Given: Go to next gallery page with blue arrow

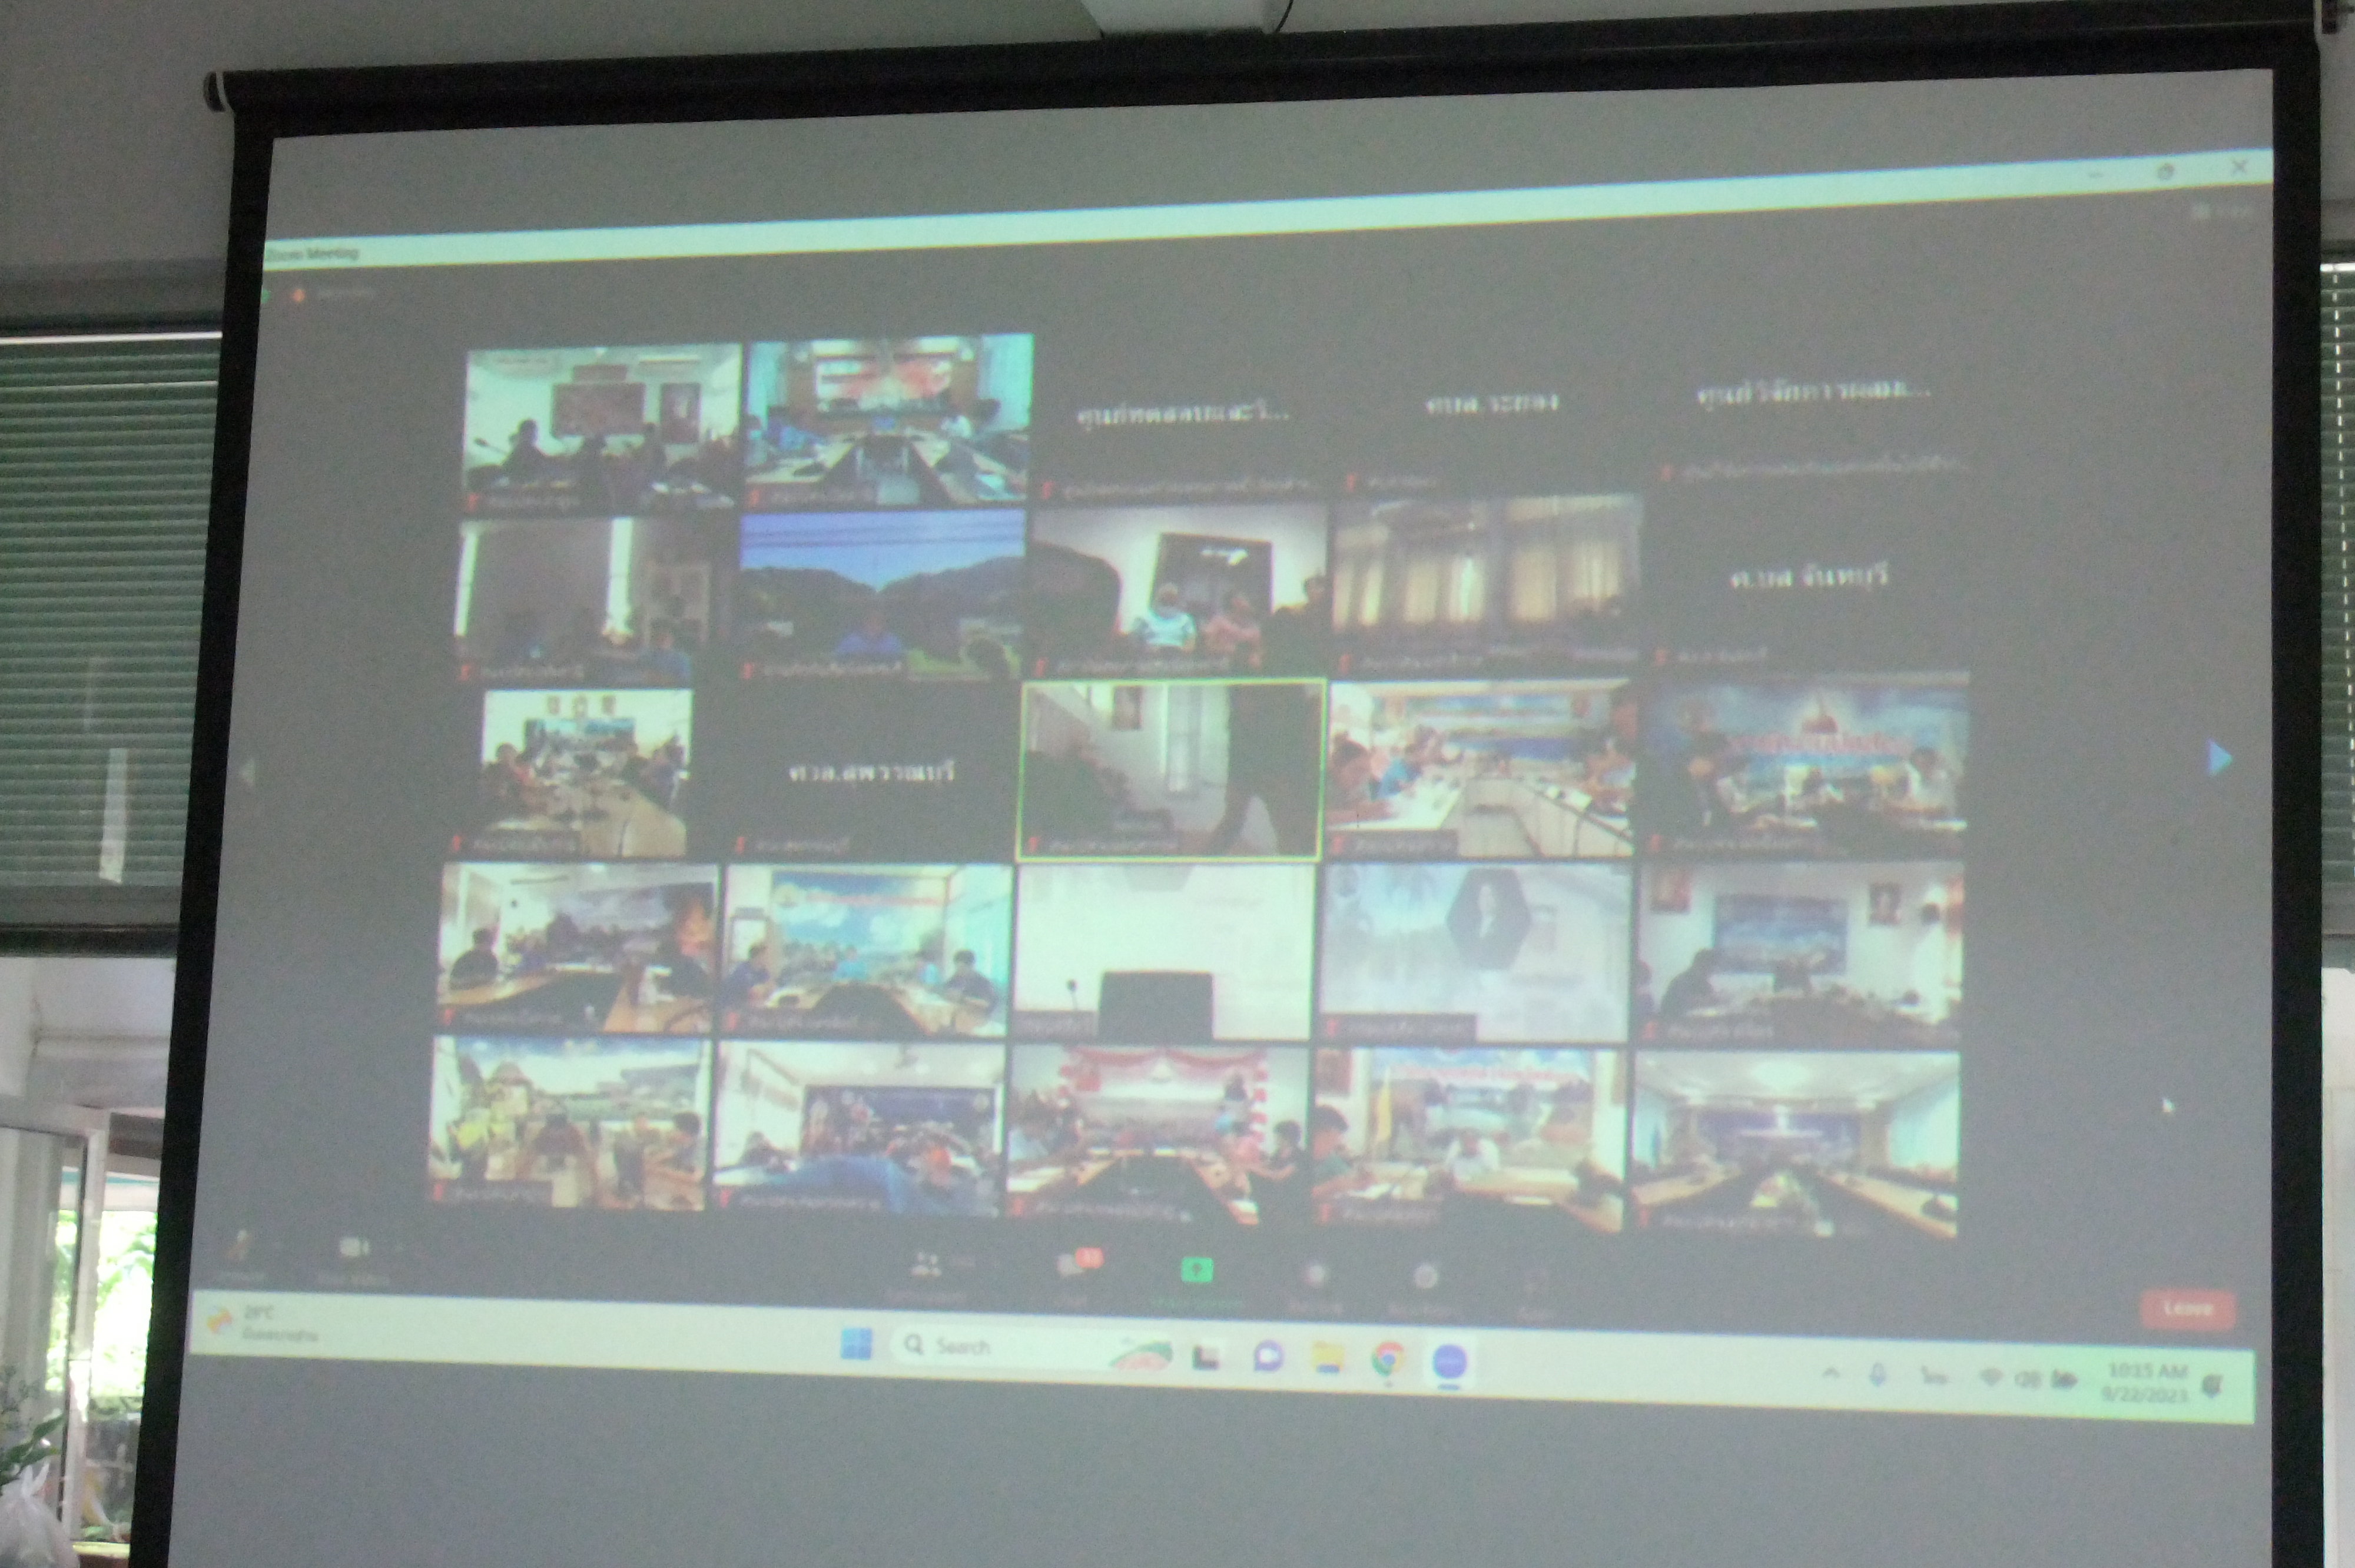Looking at the screenshot, I should click(x=2218, y=759).
